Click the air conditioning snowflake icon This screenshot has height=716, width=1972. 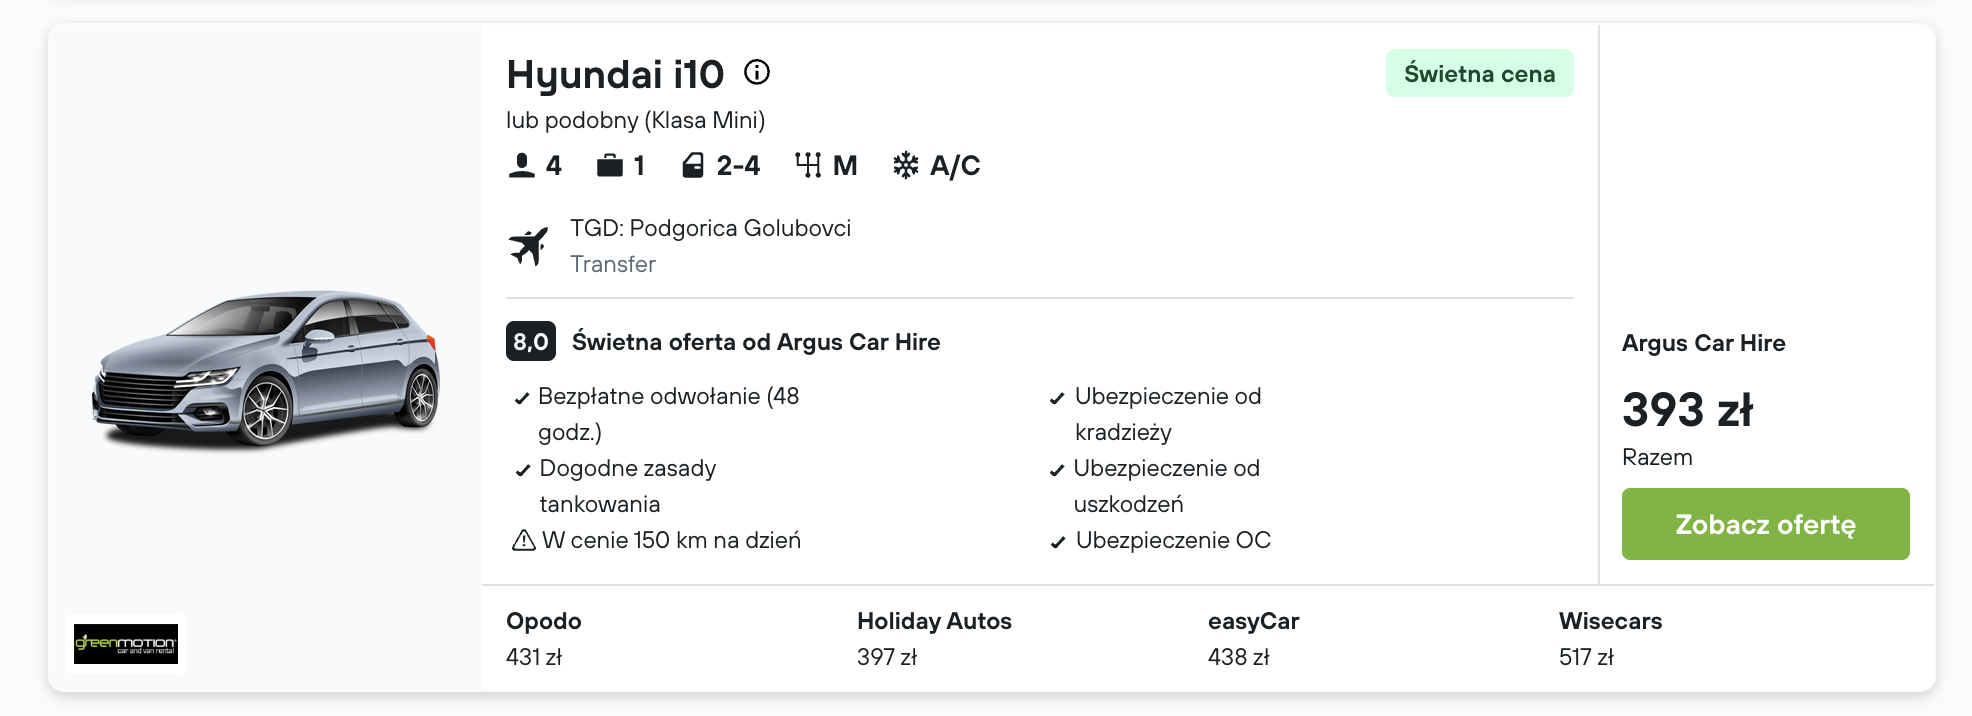(x=906, y=165)
